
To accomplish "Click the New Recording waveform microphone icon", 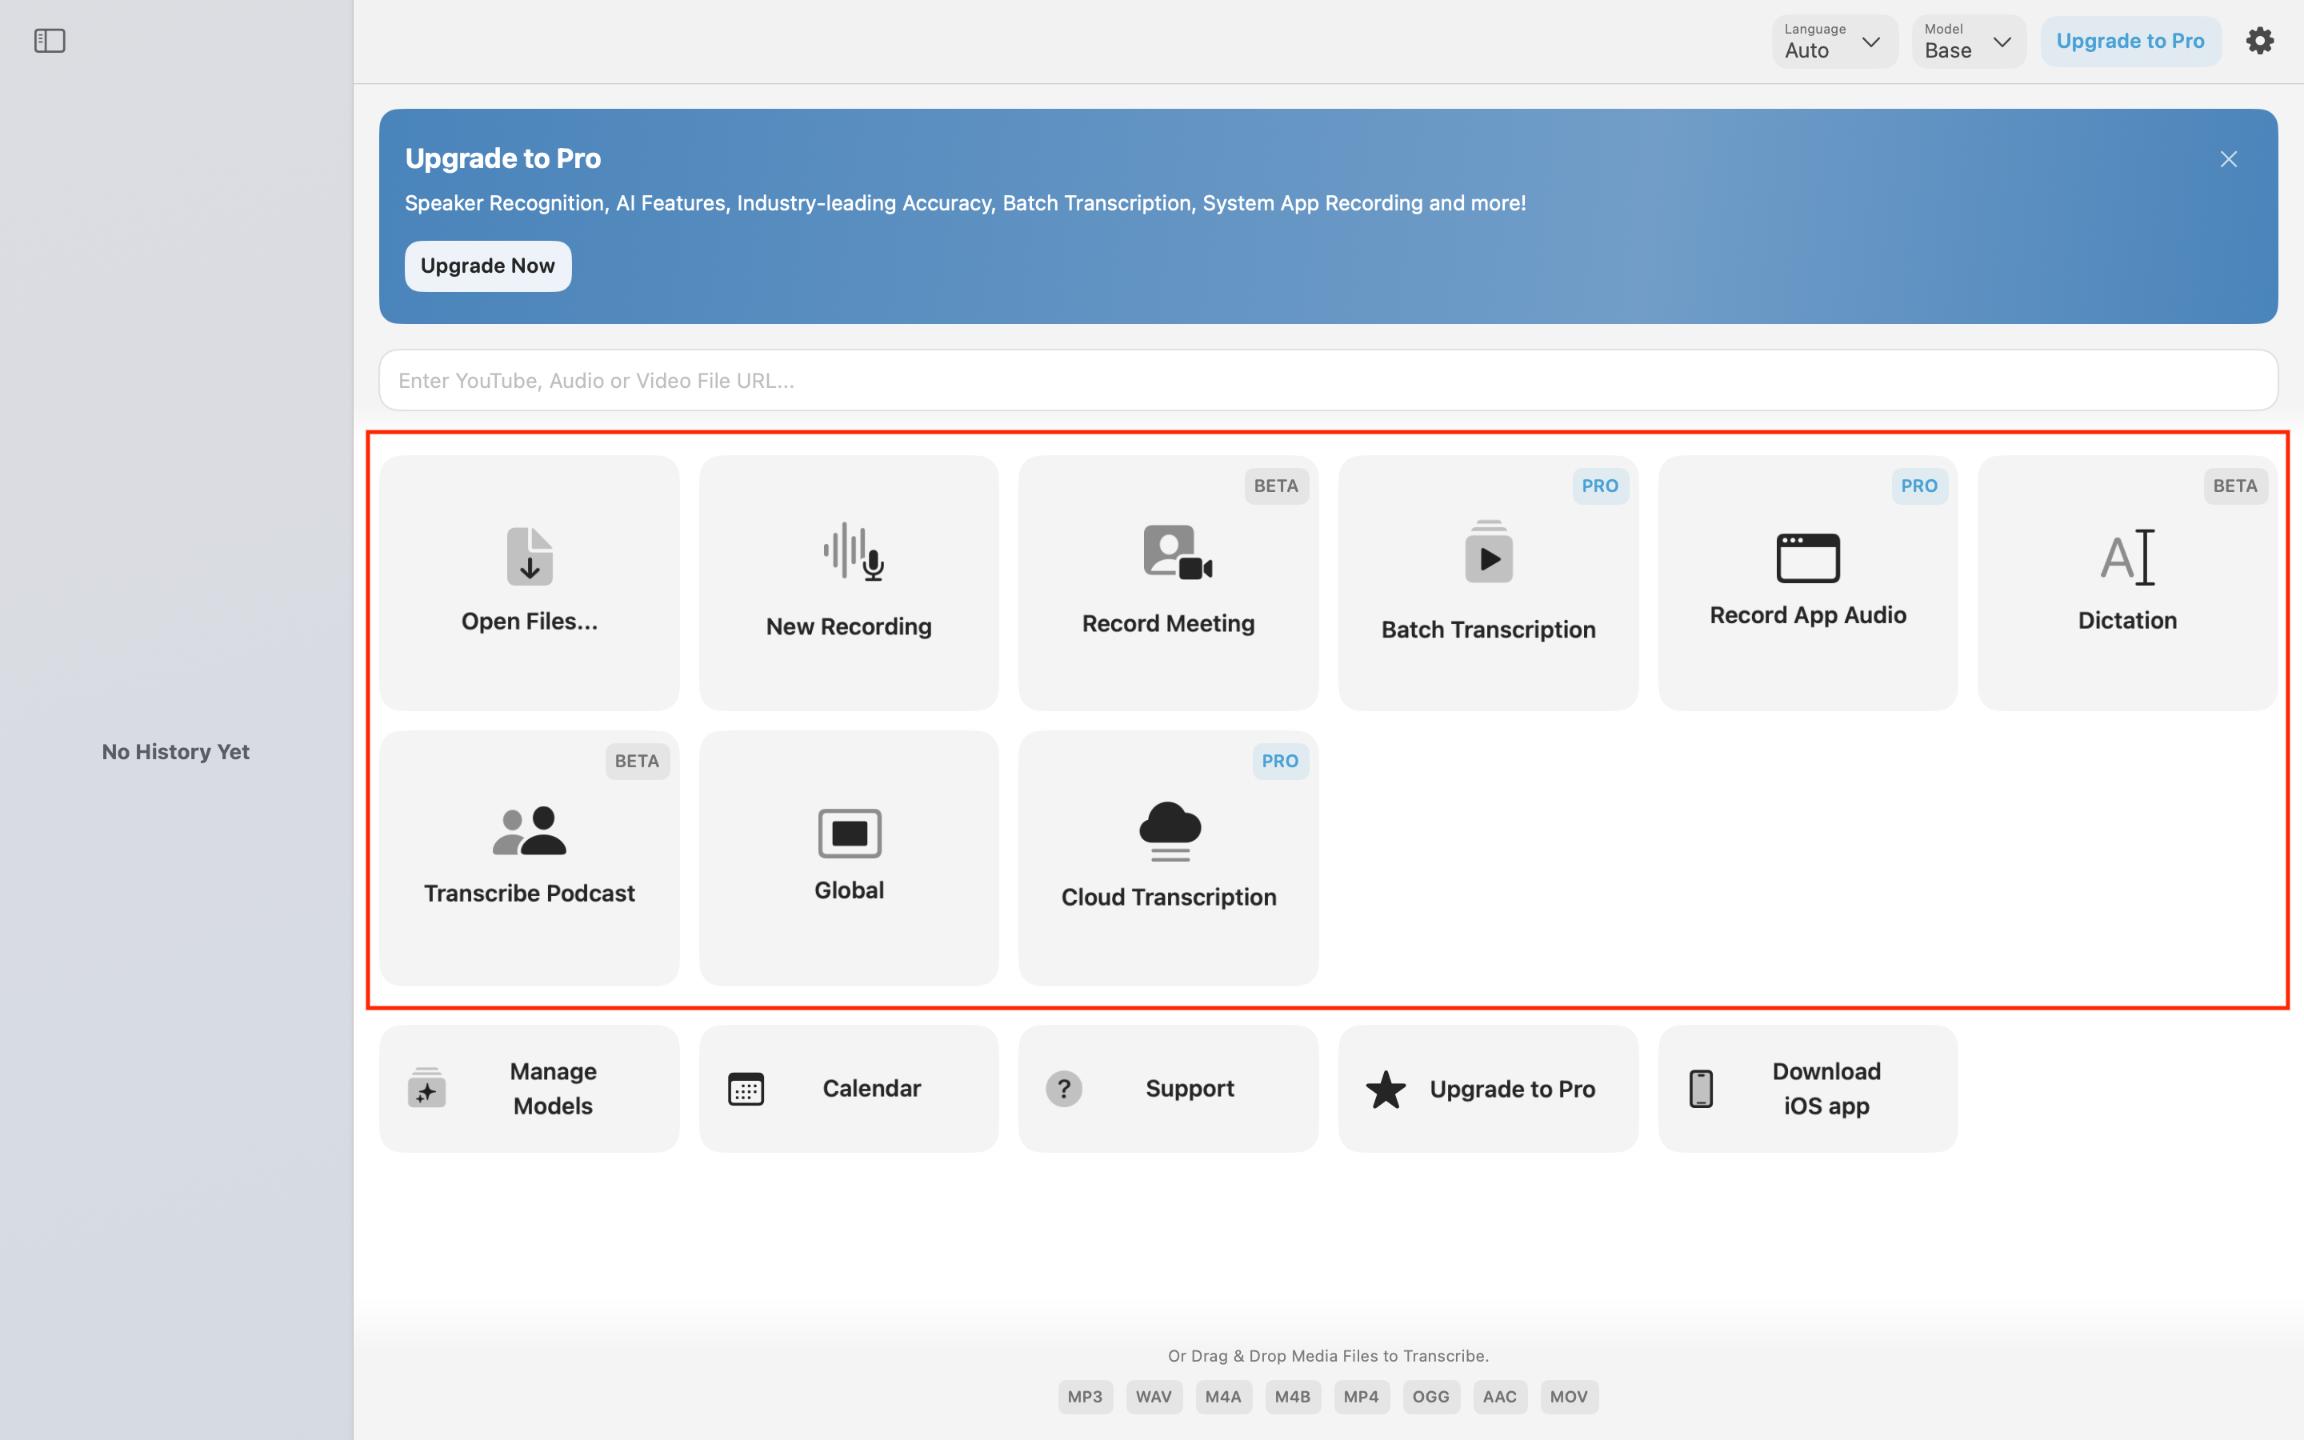I will tap(853, 552).
